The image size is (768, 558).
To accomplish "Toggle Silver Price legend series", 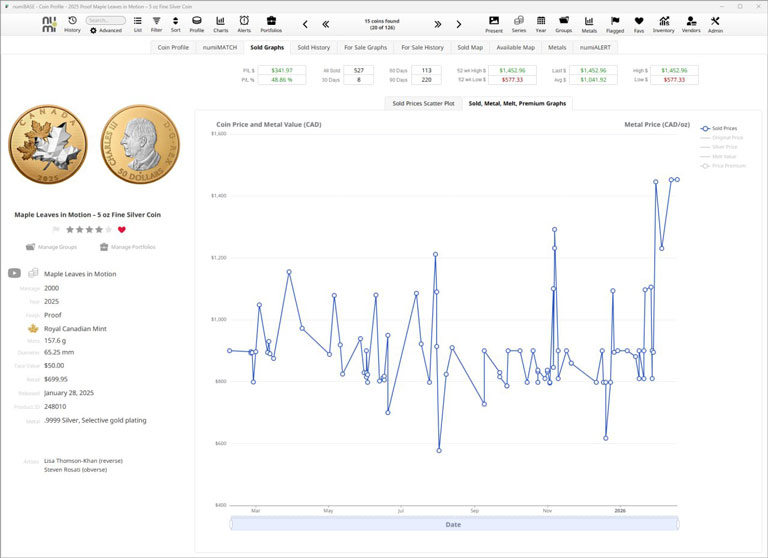I will point(719,147).
